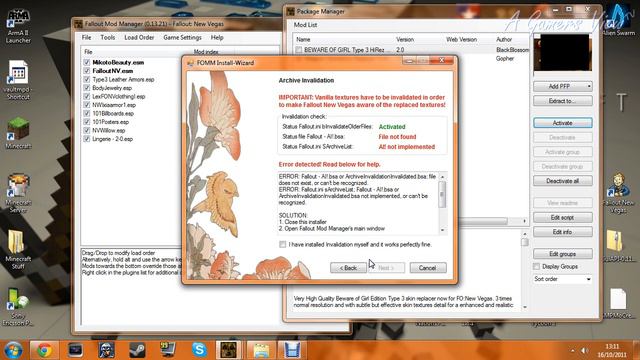
Task: Select LexFONVclothingI.esp entry
Action: click(119, 97)
